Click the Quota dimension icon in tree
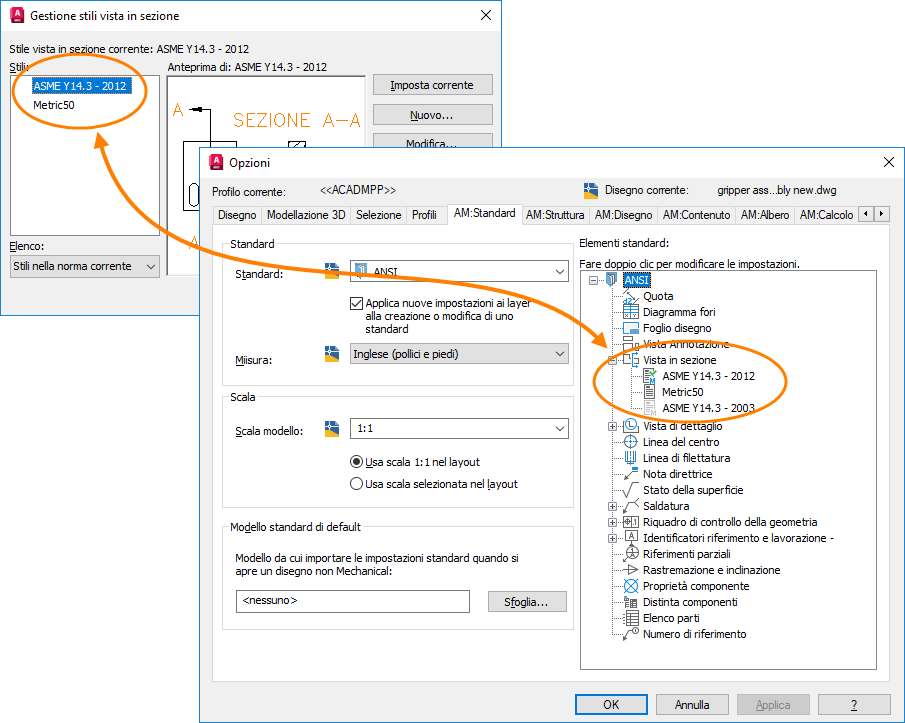The image size is (905, 723). pos(630,296)
